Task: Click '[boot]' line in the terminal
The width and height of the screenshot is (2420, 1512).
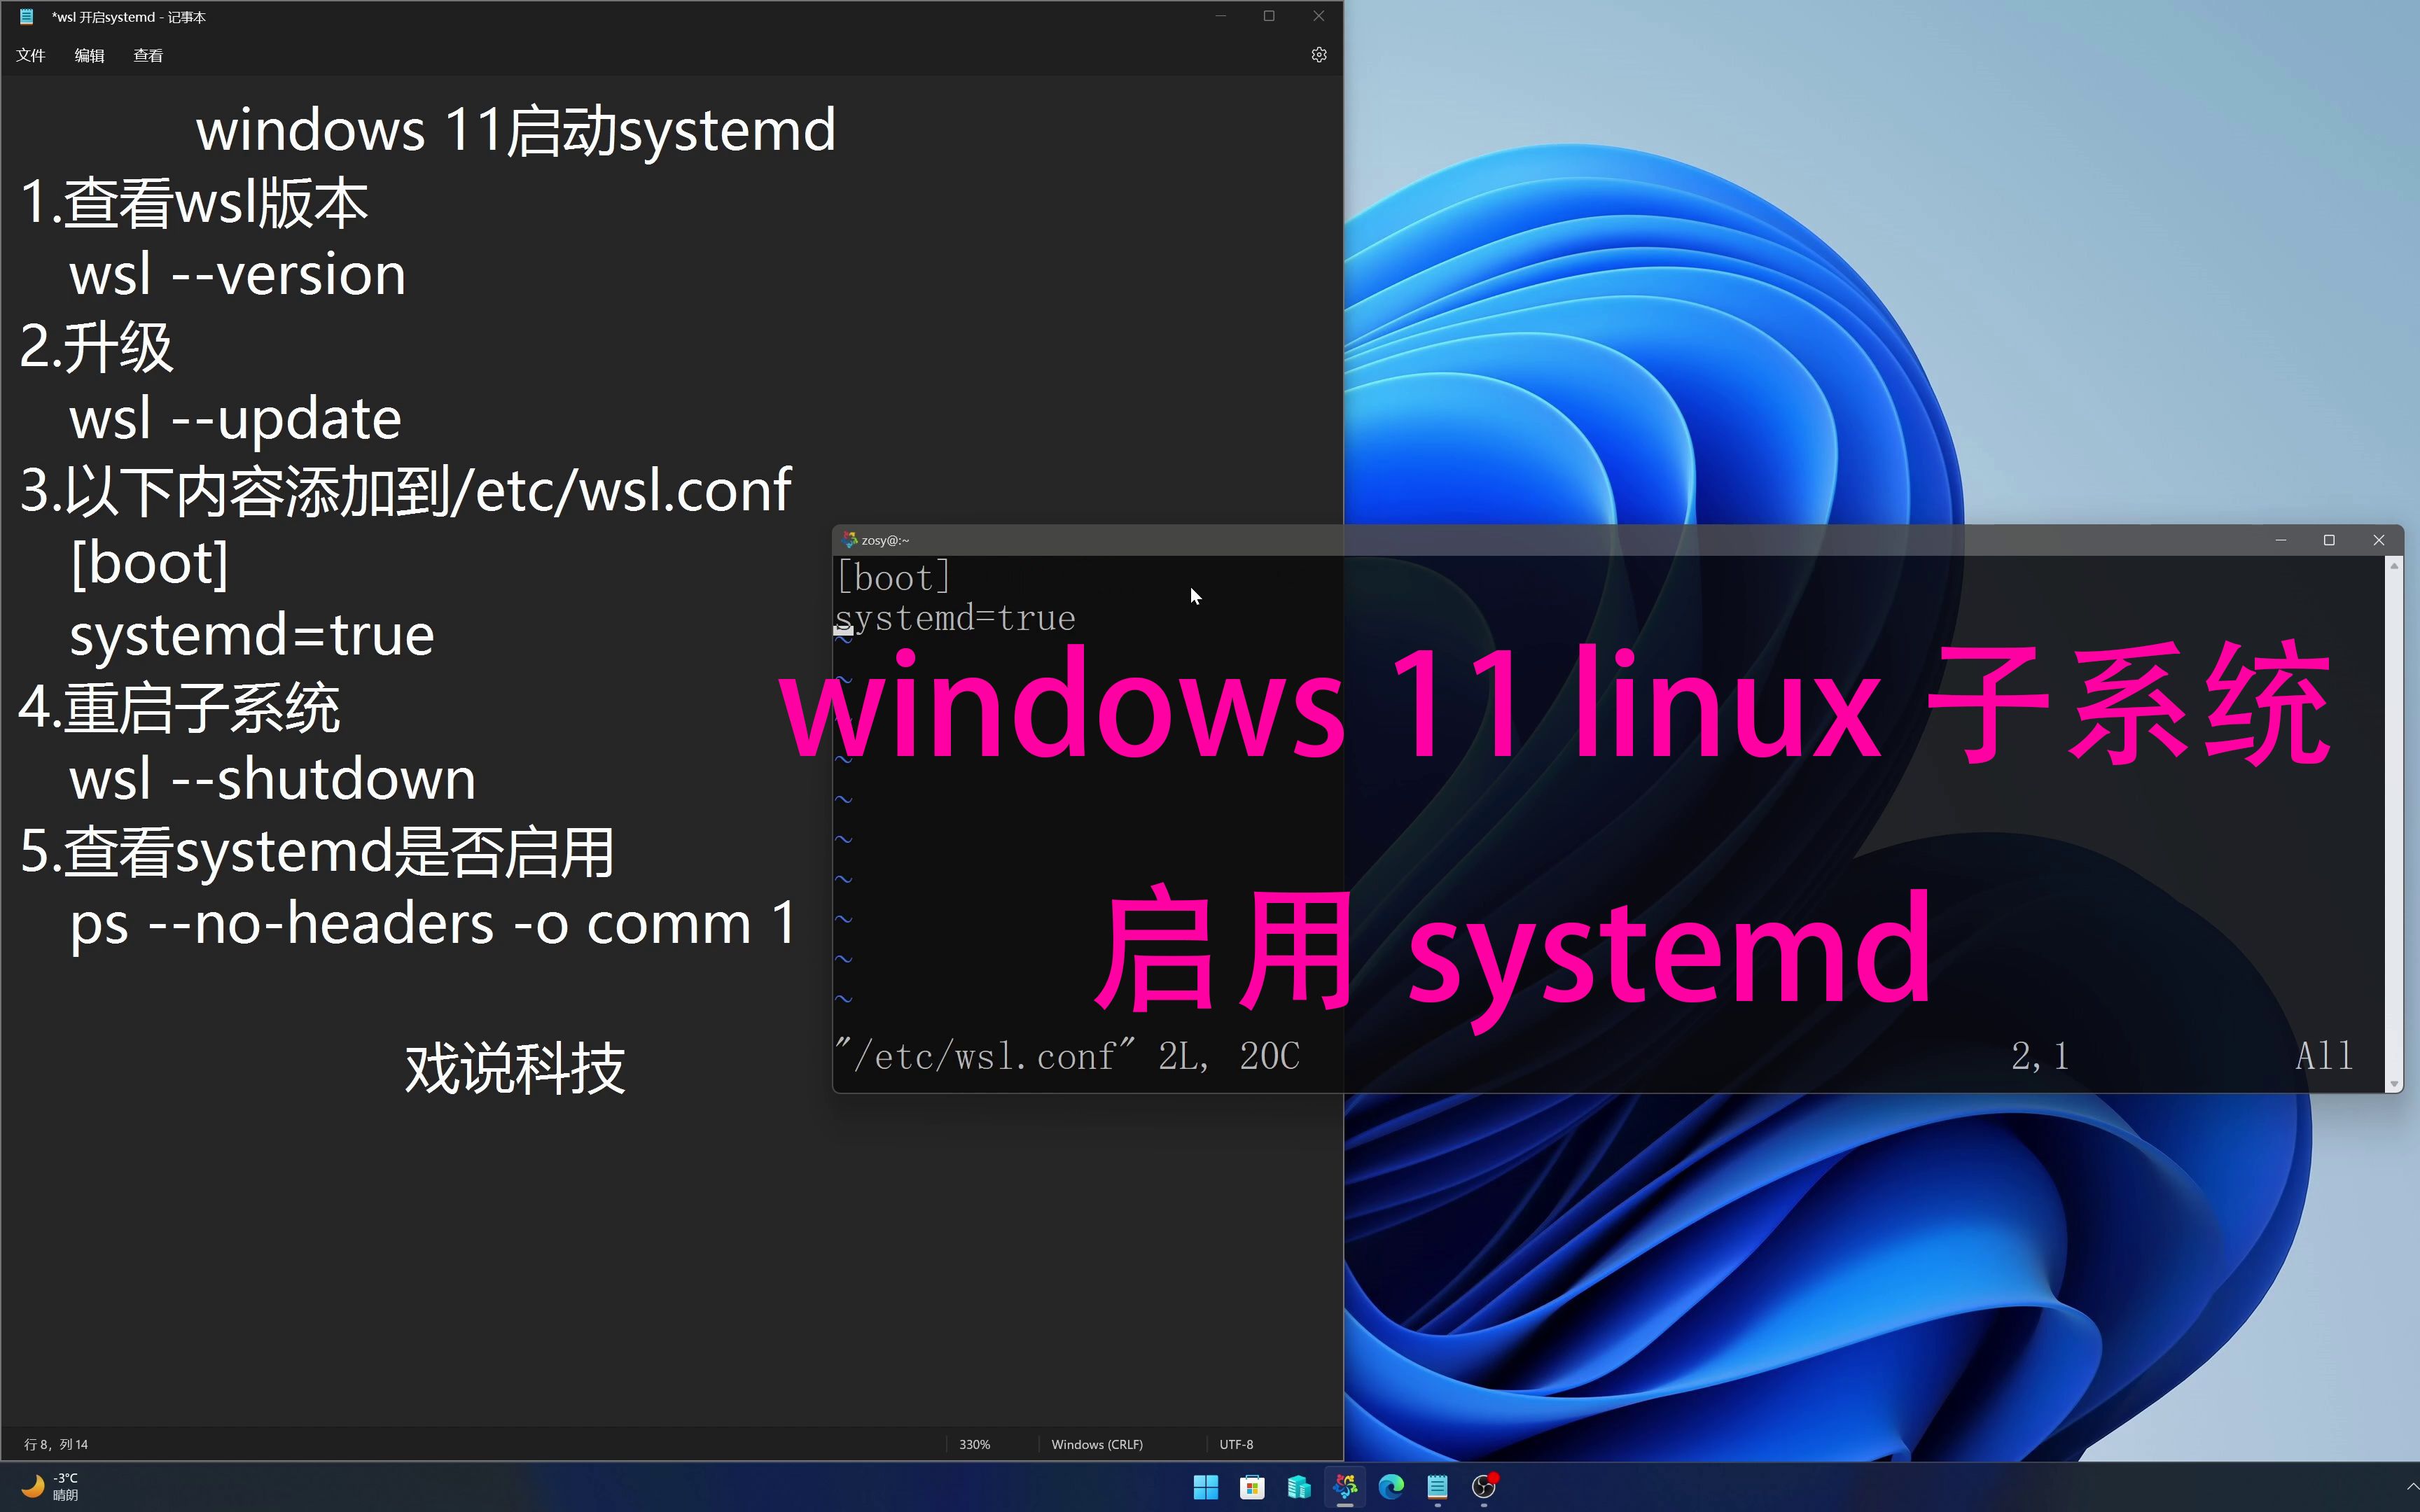Action: pos(893,578)
